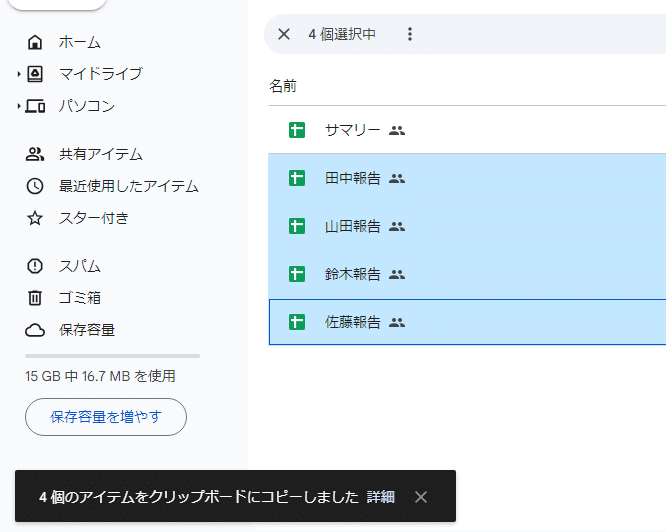
Task: Click the スパム warning icon
Action: click(x=35, y=266)
